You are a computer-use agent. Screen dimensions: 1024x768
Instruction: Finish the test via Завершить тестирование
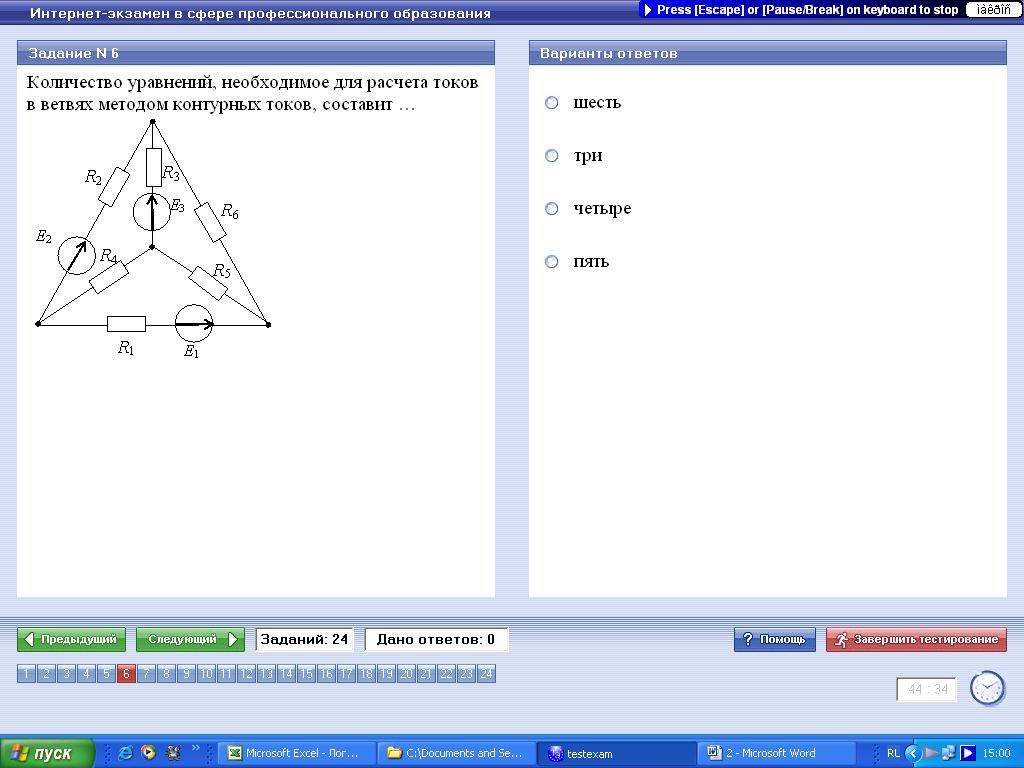916,639
